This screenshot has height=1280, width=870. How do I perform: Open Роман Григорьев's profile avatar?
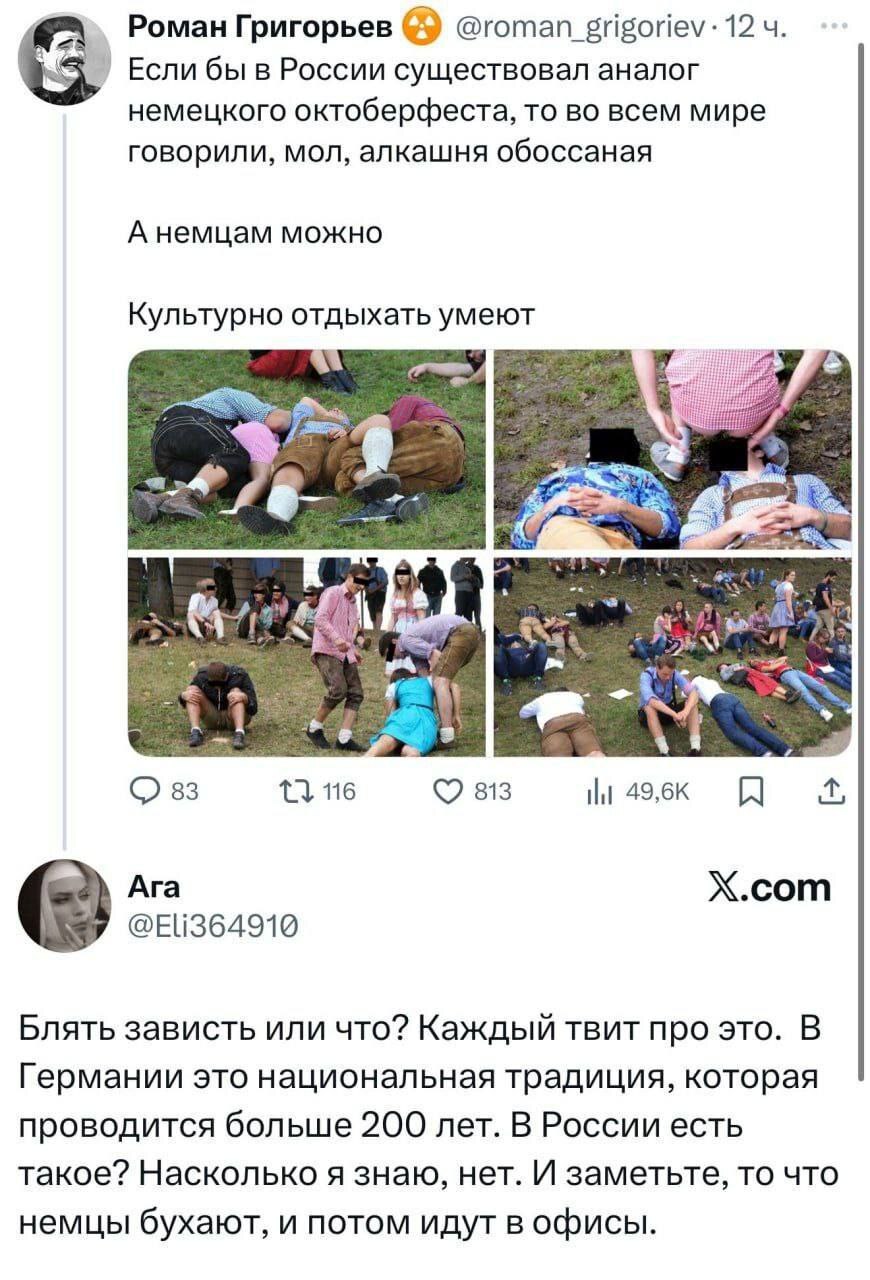point(65,59)
